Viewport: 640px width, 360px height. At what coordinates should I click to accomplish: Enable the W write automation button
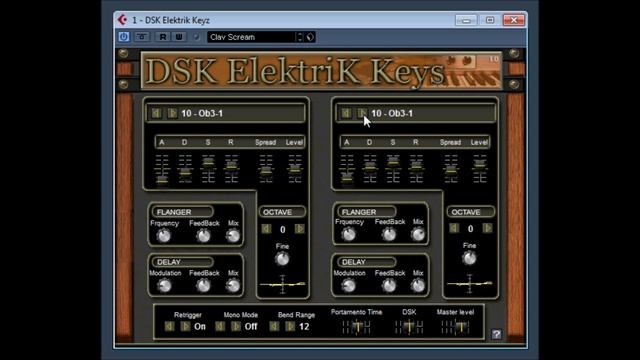pyautogui.click(x=179, y=37)
